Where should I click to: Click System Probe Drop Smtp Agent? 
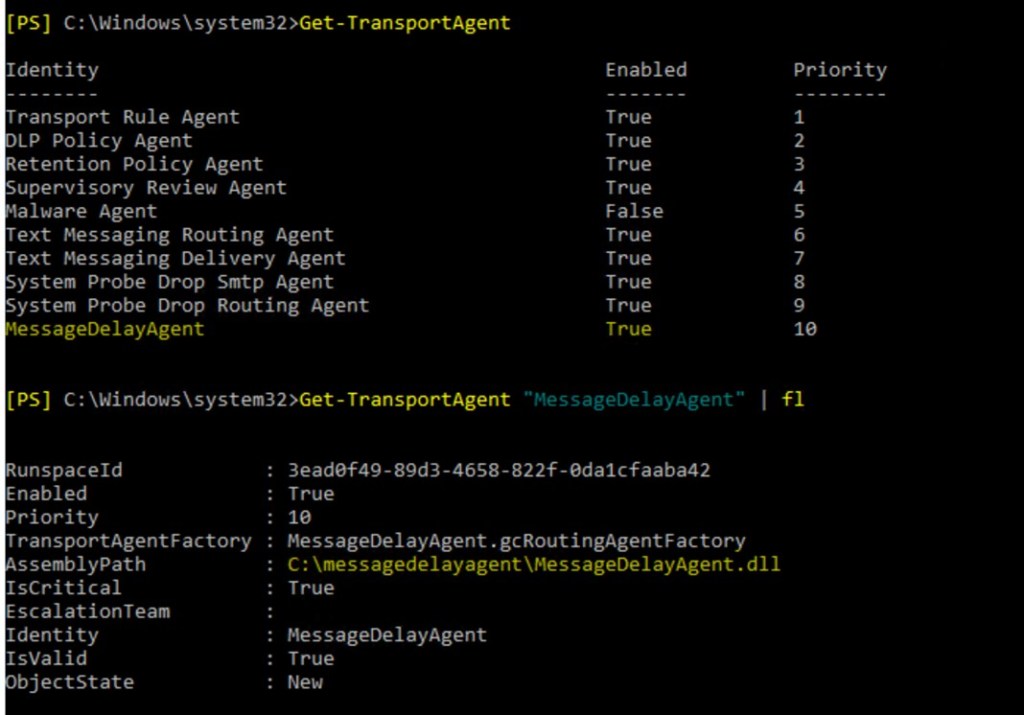point(169,282)
